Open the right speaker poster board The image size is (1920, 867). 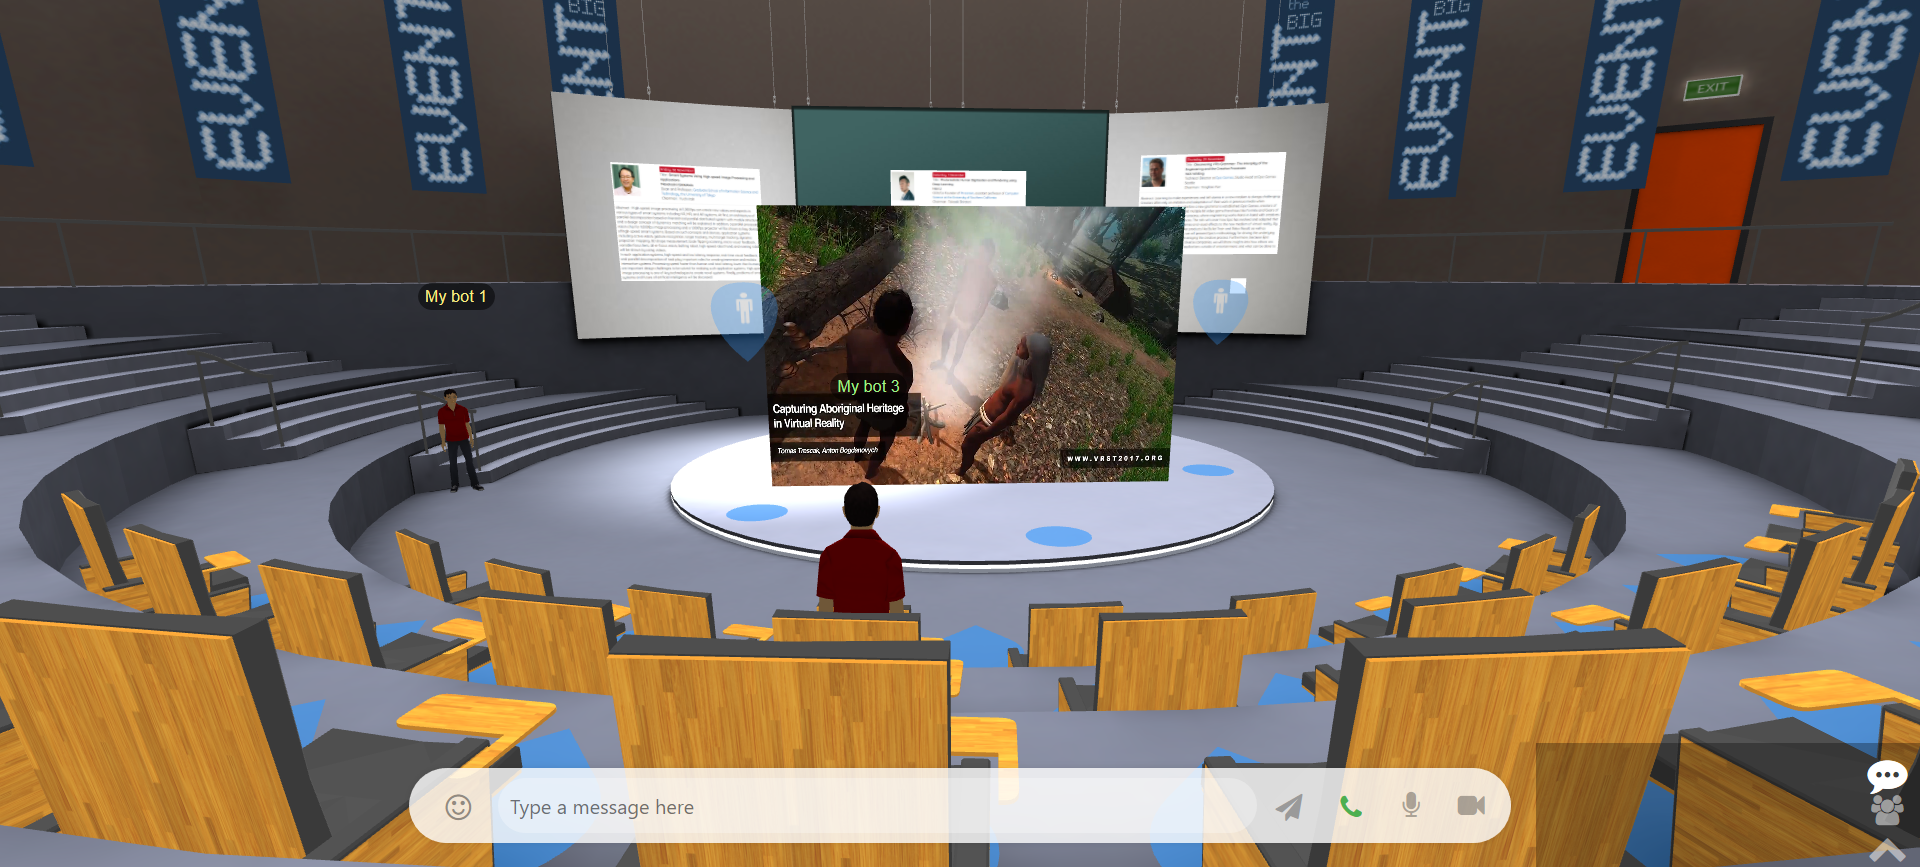pyautogui.click(x=1213, y=203)
